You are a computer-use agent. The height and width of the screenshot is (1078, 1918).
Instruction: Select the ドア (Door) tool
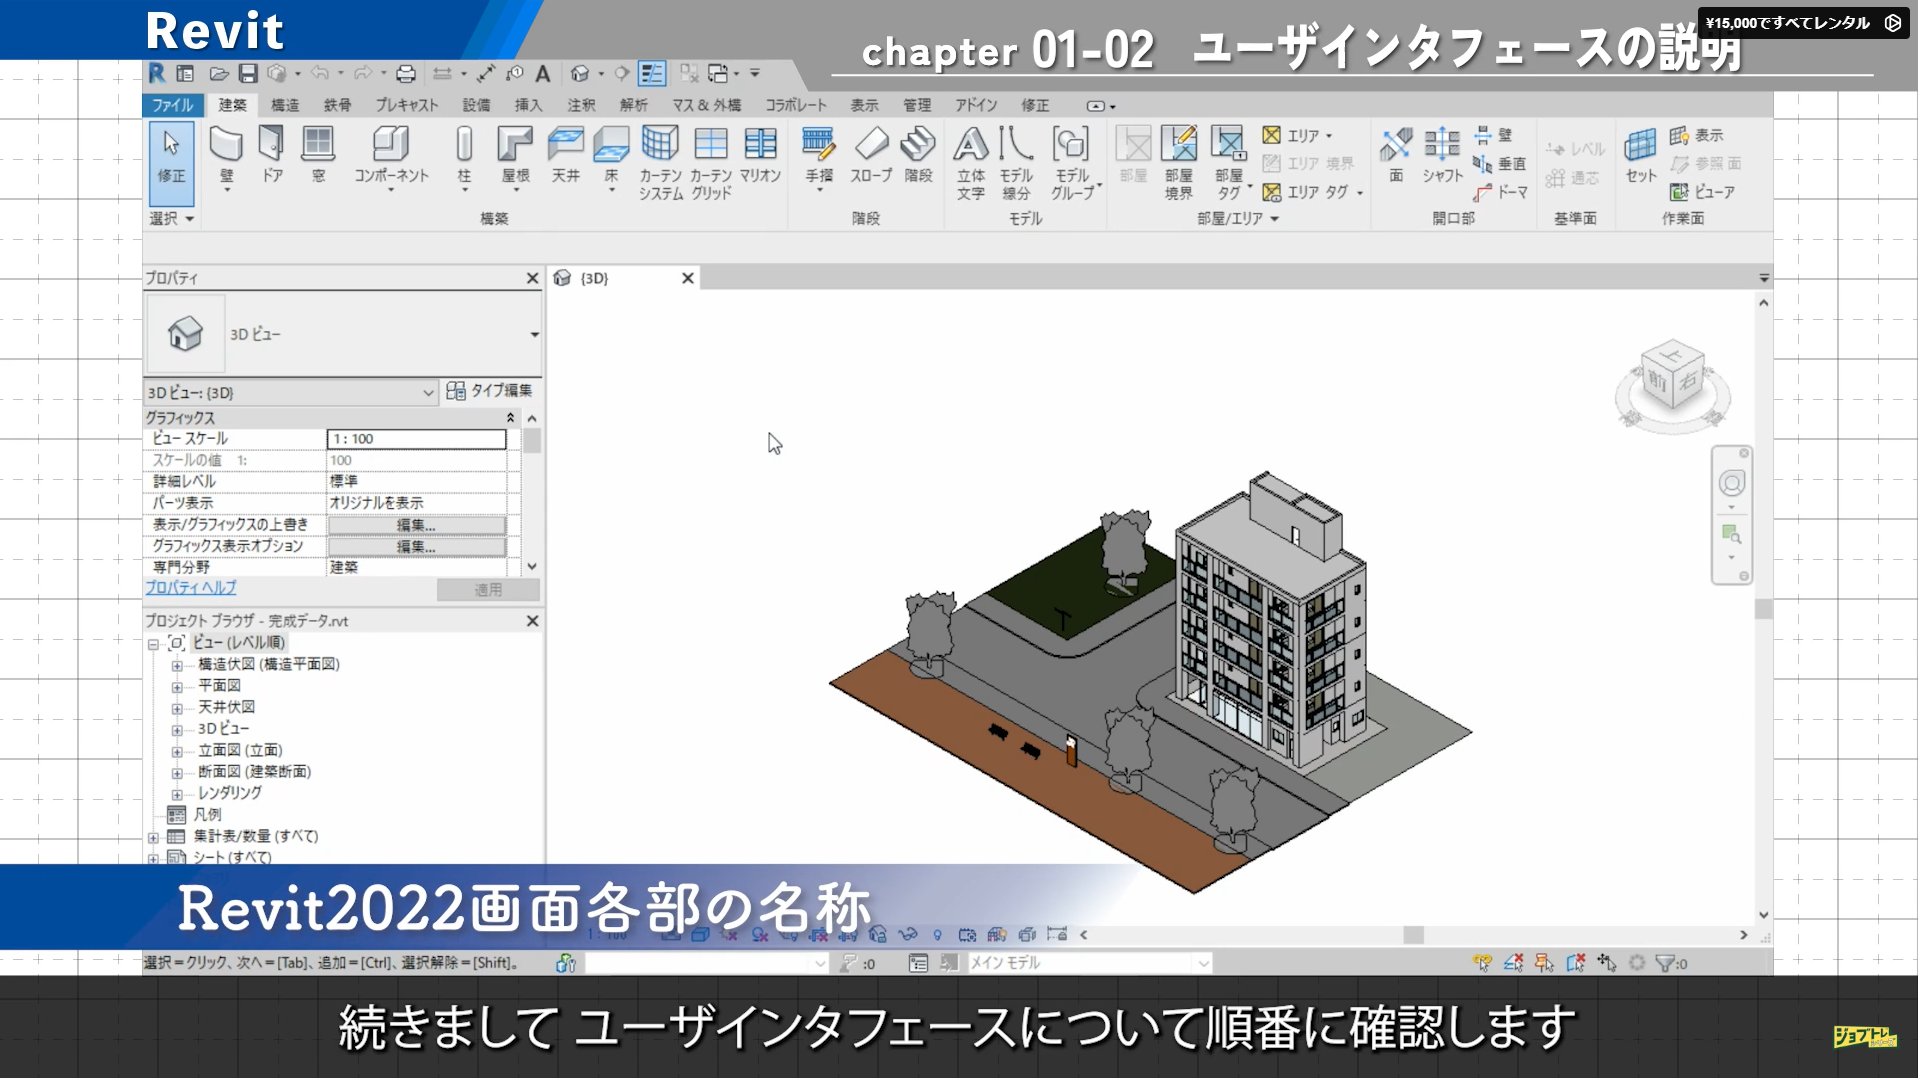(x=272, y=155)
